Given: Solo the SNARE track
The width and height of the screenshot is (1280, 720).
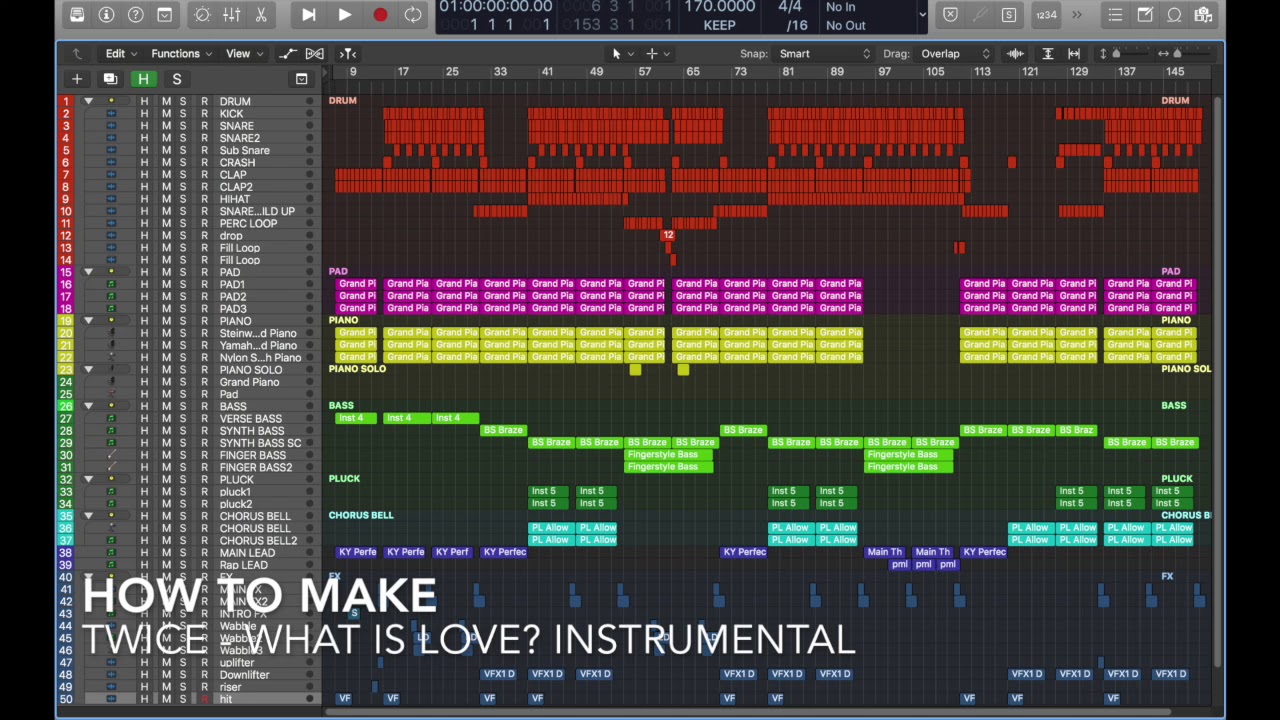Looking at the screenshot, I should (x=182, y=126).
